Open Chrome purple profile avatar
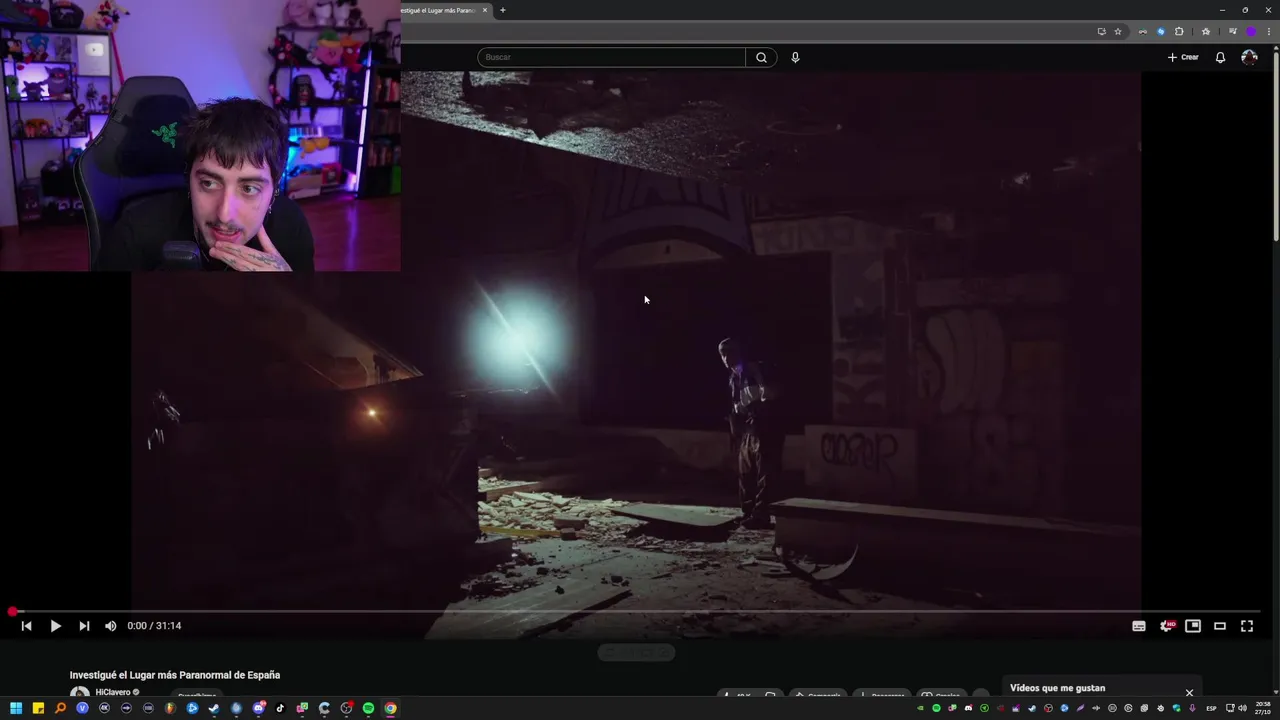1280x720 pixels. pyautogui.click(x=1251, y=31)
